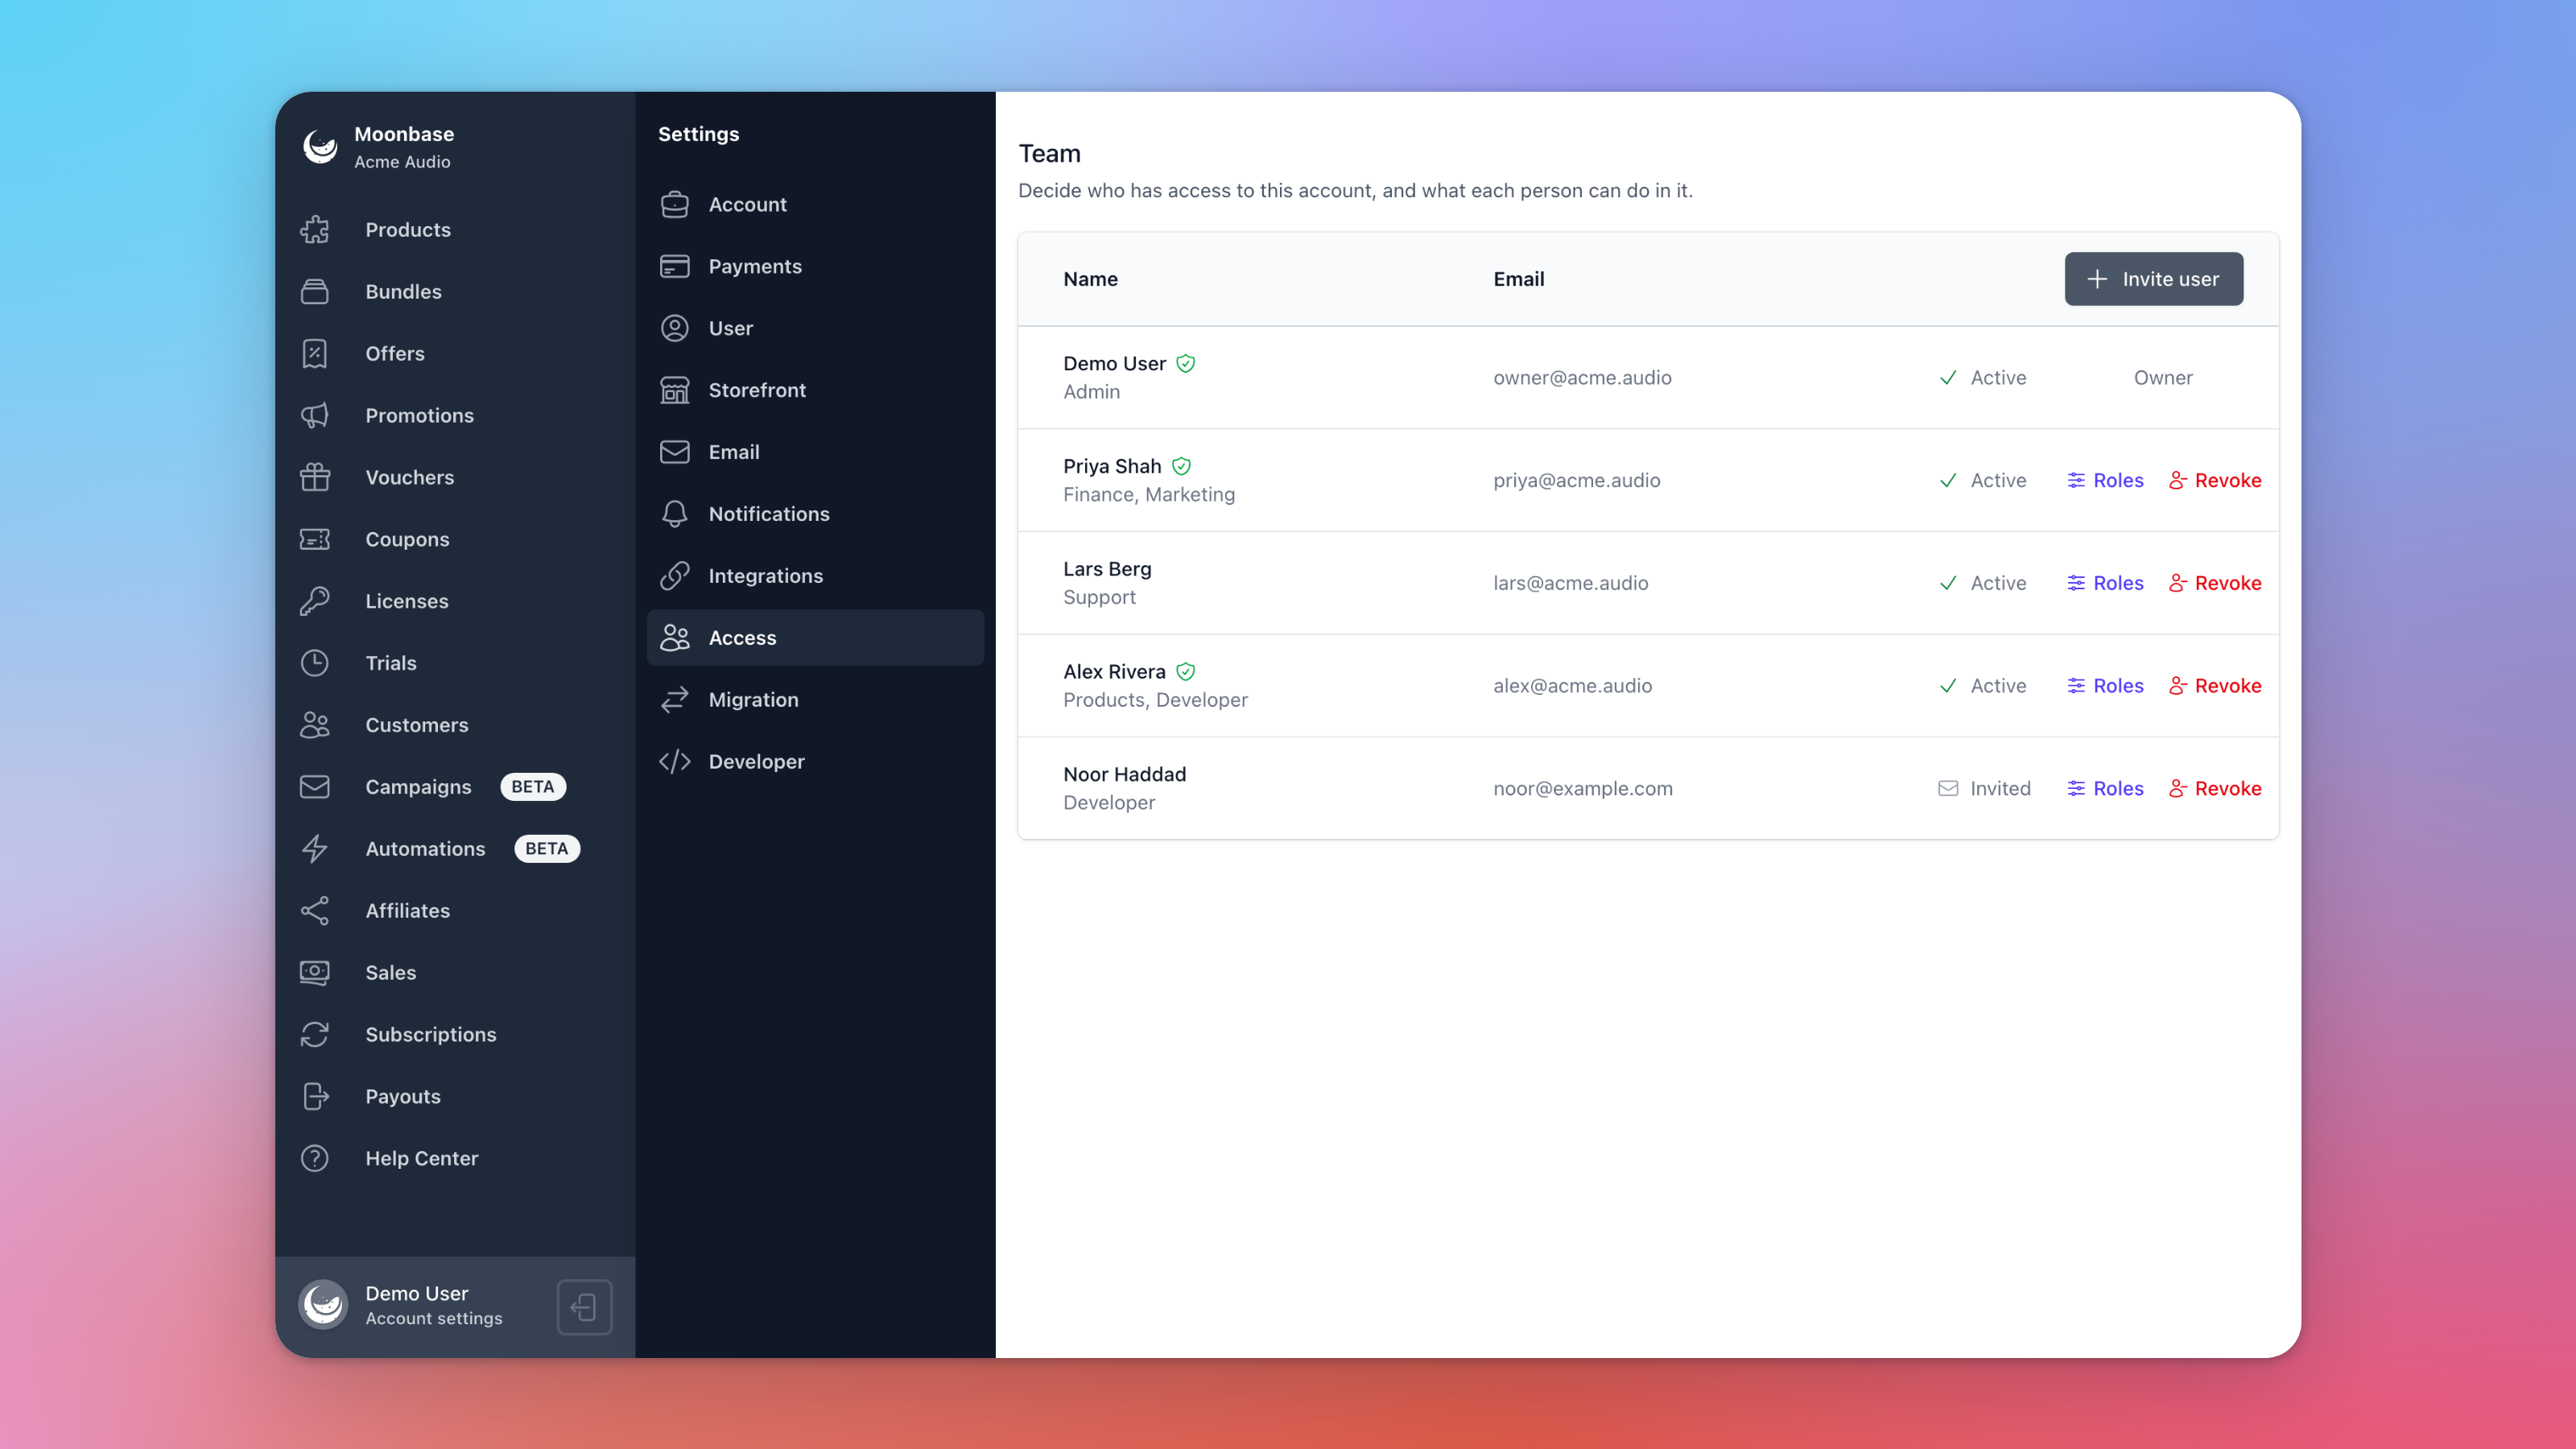Screen dimensions: 2576x1449
Task: Click the verified shield beside Priya Shah
Action: 1181,466
